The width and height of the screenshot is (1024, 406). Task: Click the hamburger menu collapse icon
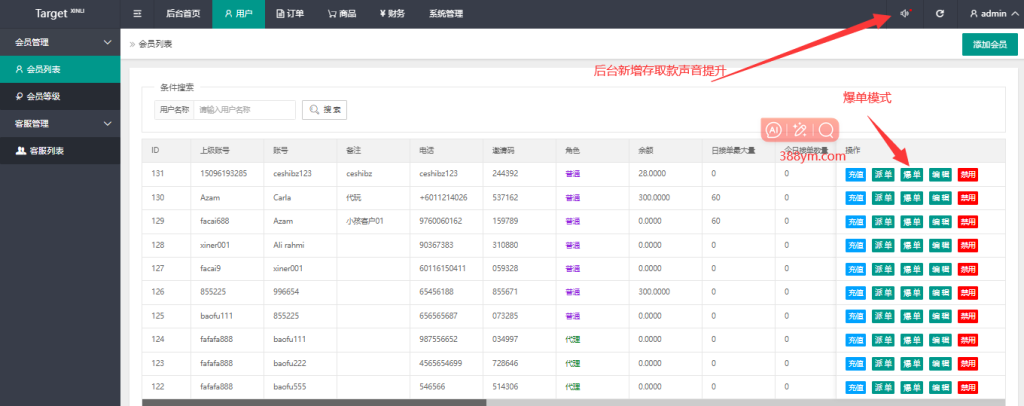[x=137, y=14]
